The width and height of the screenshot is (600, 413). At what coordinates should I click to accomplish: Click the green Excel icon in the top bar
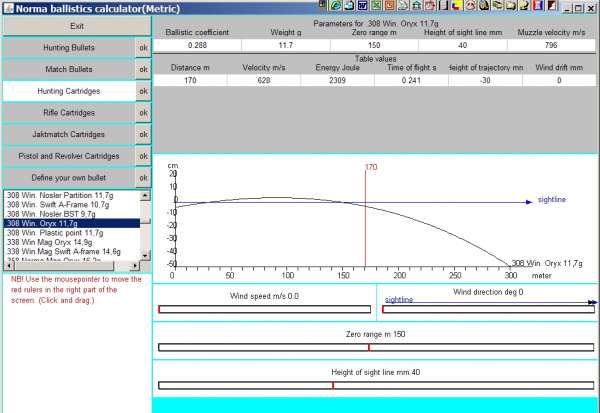pyautogui.click(x=376, y=6)
